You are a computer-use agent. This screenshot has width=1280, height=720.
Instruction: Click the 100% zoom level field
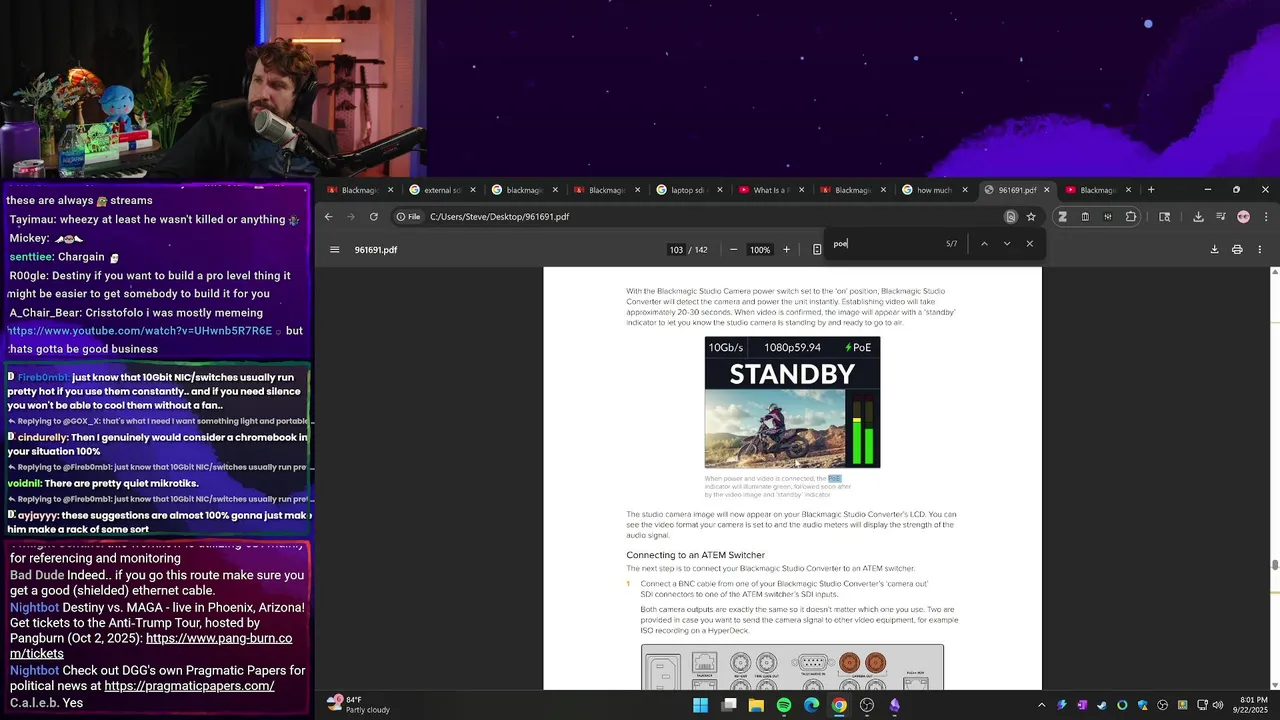pos(760,250)
